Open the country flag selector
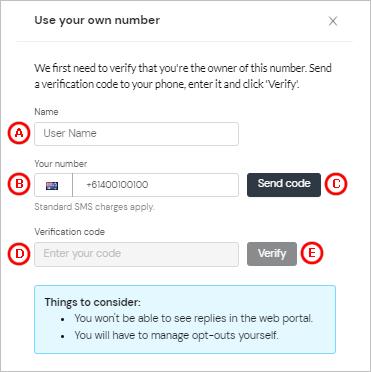Image resolution: width=371 pixels, height=372 pixels. pos(53,185)
